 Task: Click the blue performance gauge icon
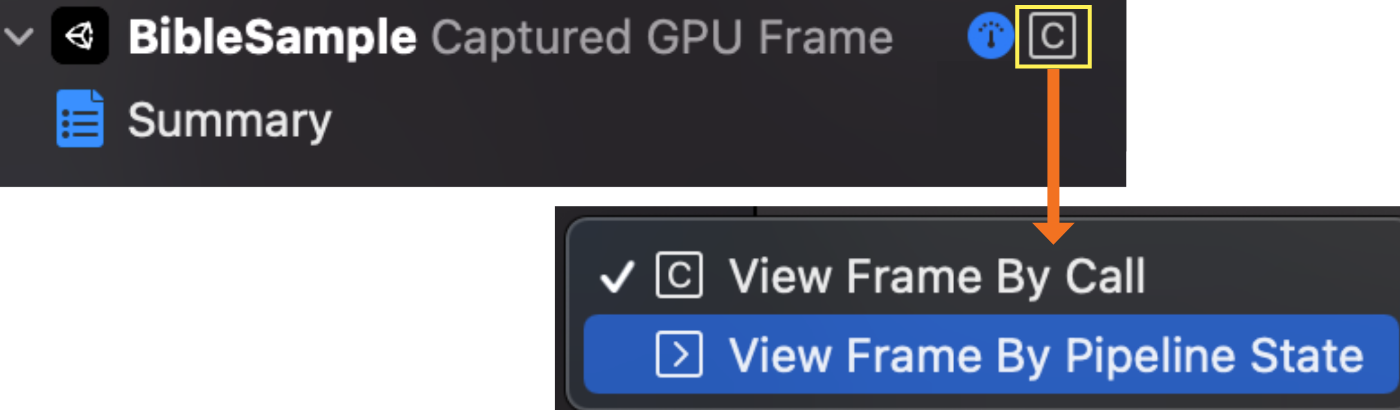[990, 37]
